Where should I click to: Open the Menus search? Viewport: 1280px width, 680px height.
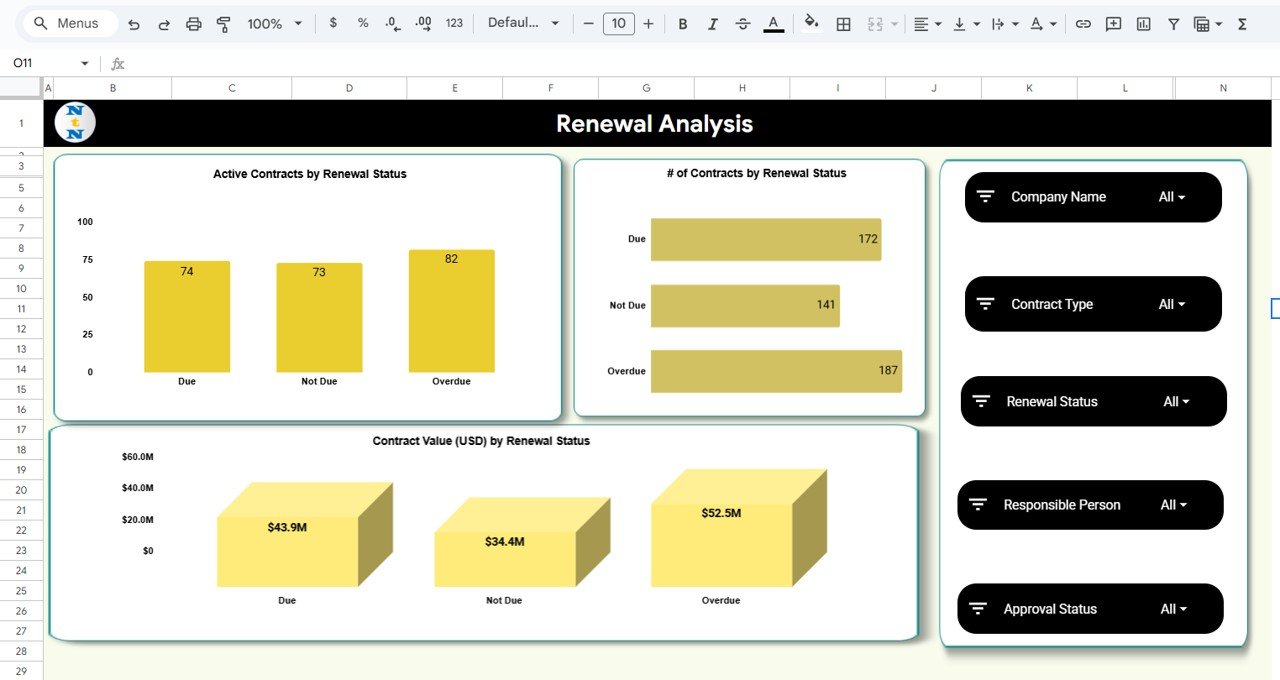(x=67, y=23)
